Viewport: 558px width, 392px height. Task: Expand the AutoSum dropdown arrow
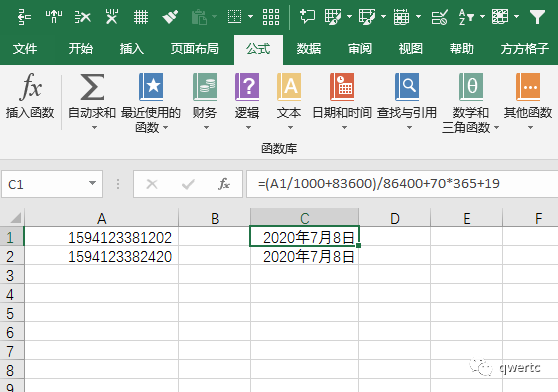(94, 127)
